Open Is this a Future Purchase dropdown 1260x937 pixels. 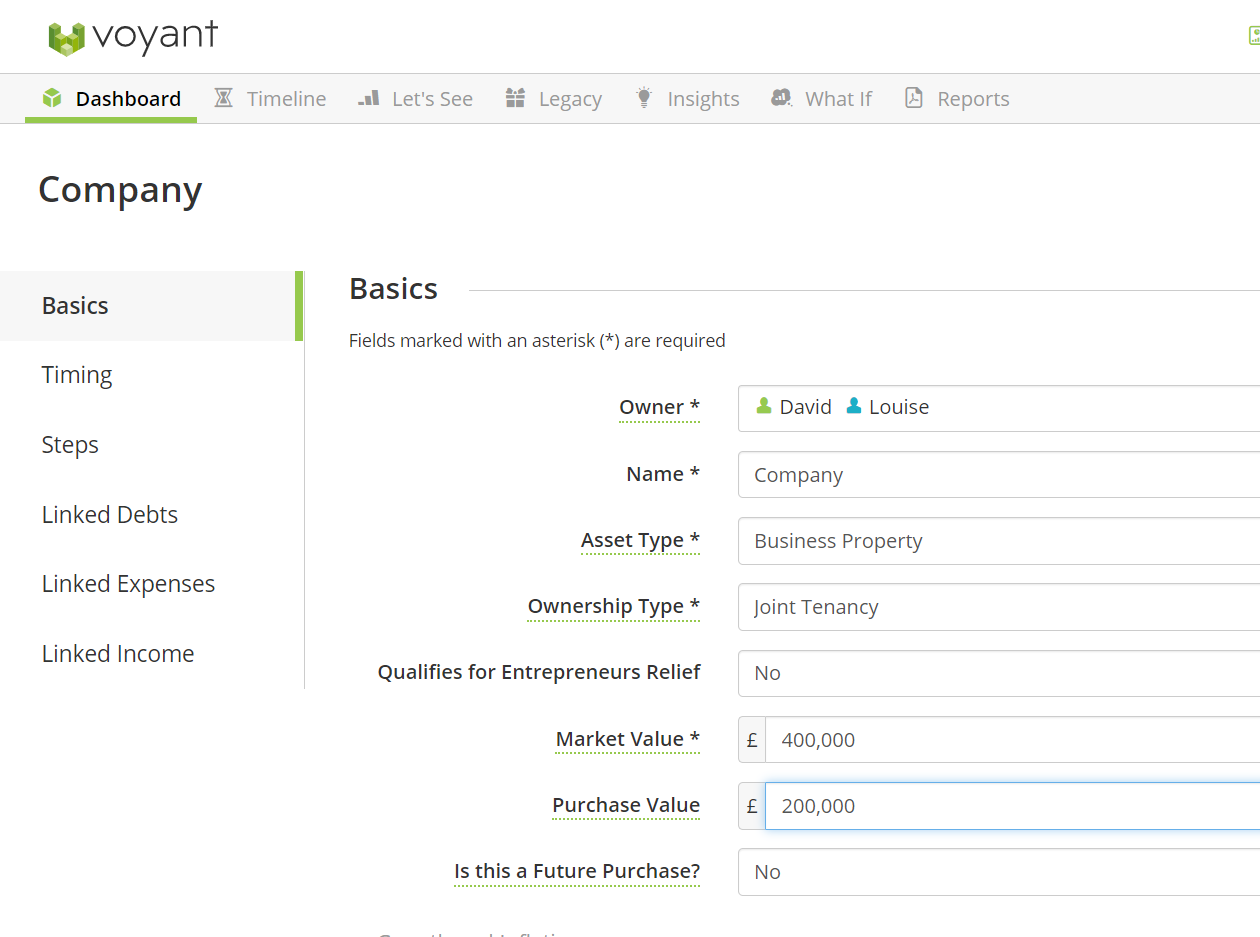coord(999,872)
